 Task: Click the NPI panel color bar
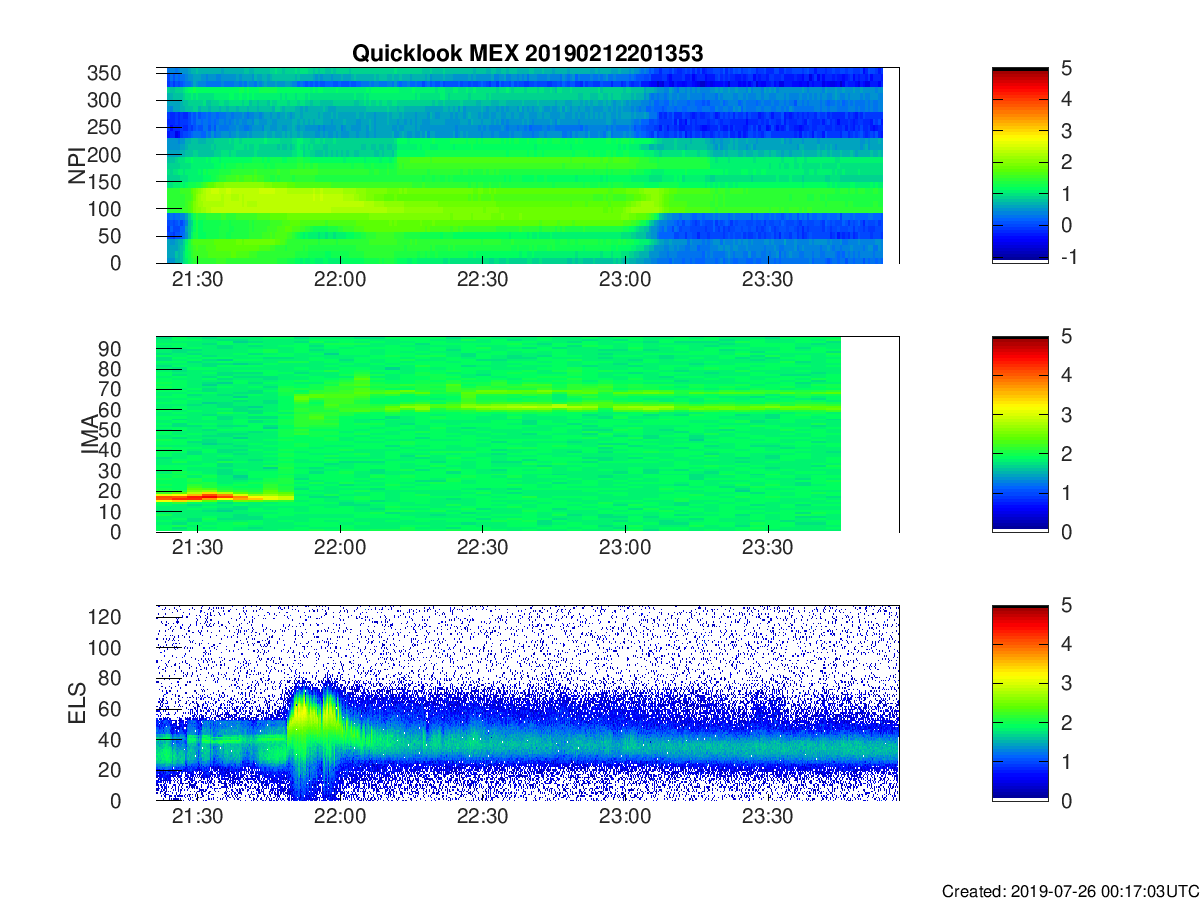(1020, 165)
